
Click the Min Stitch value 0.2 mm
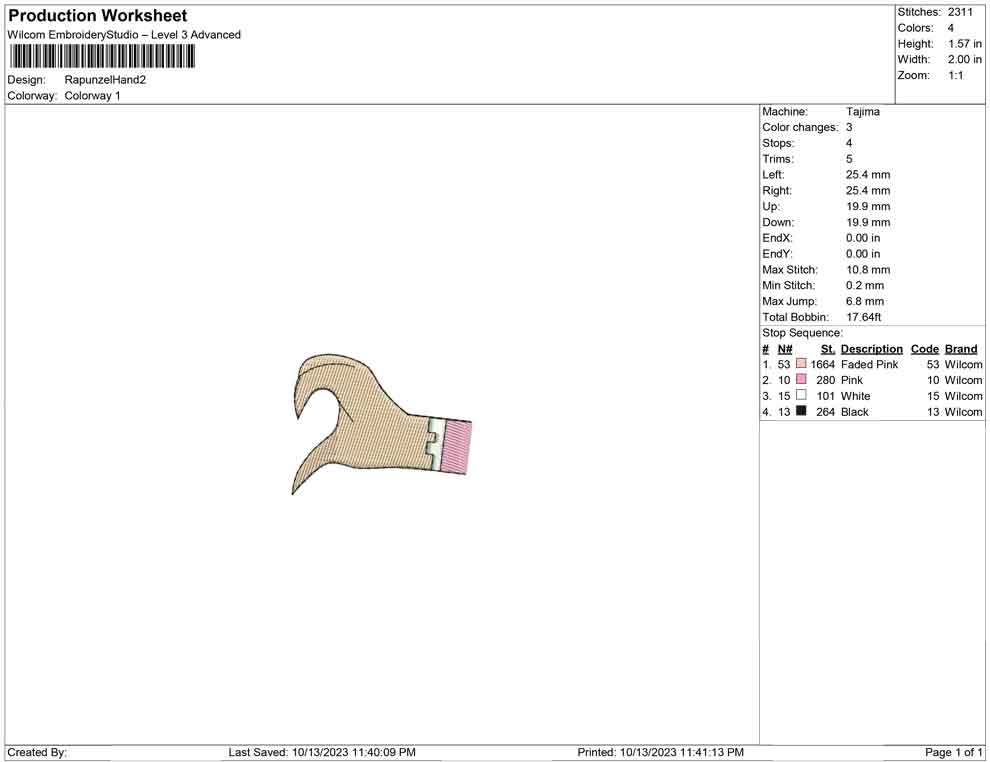click(865, 285)
